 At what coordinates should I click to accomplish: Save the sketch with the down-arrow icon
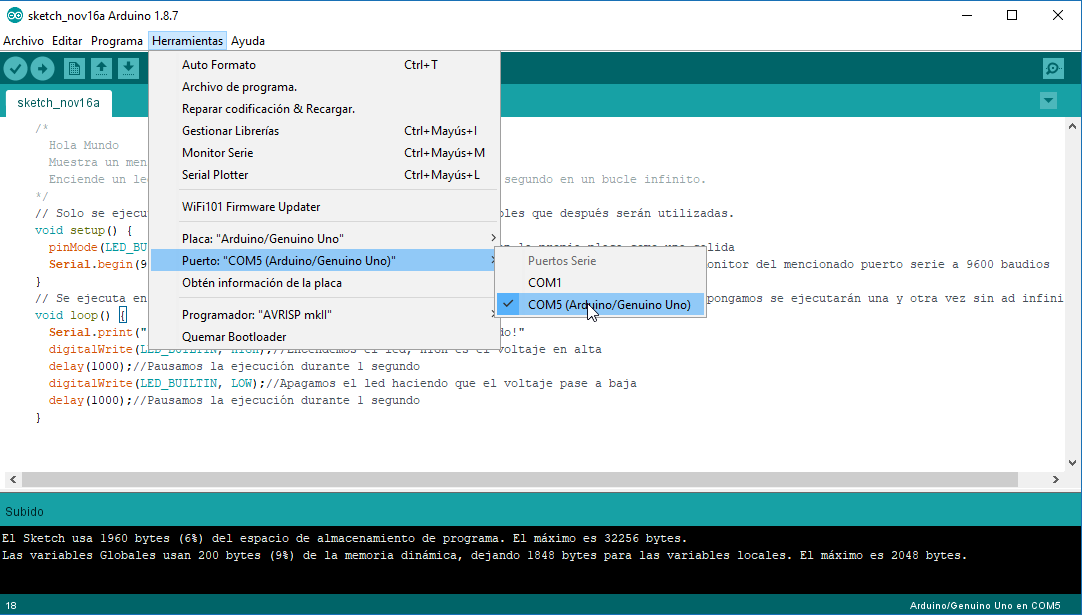(128, 68)
